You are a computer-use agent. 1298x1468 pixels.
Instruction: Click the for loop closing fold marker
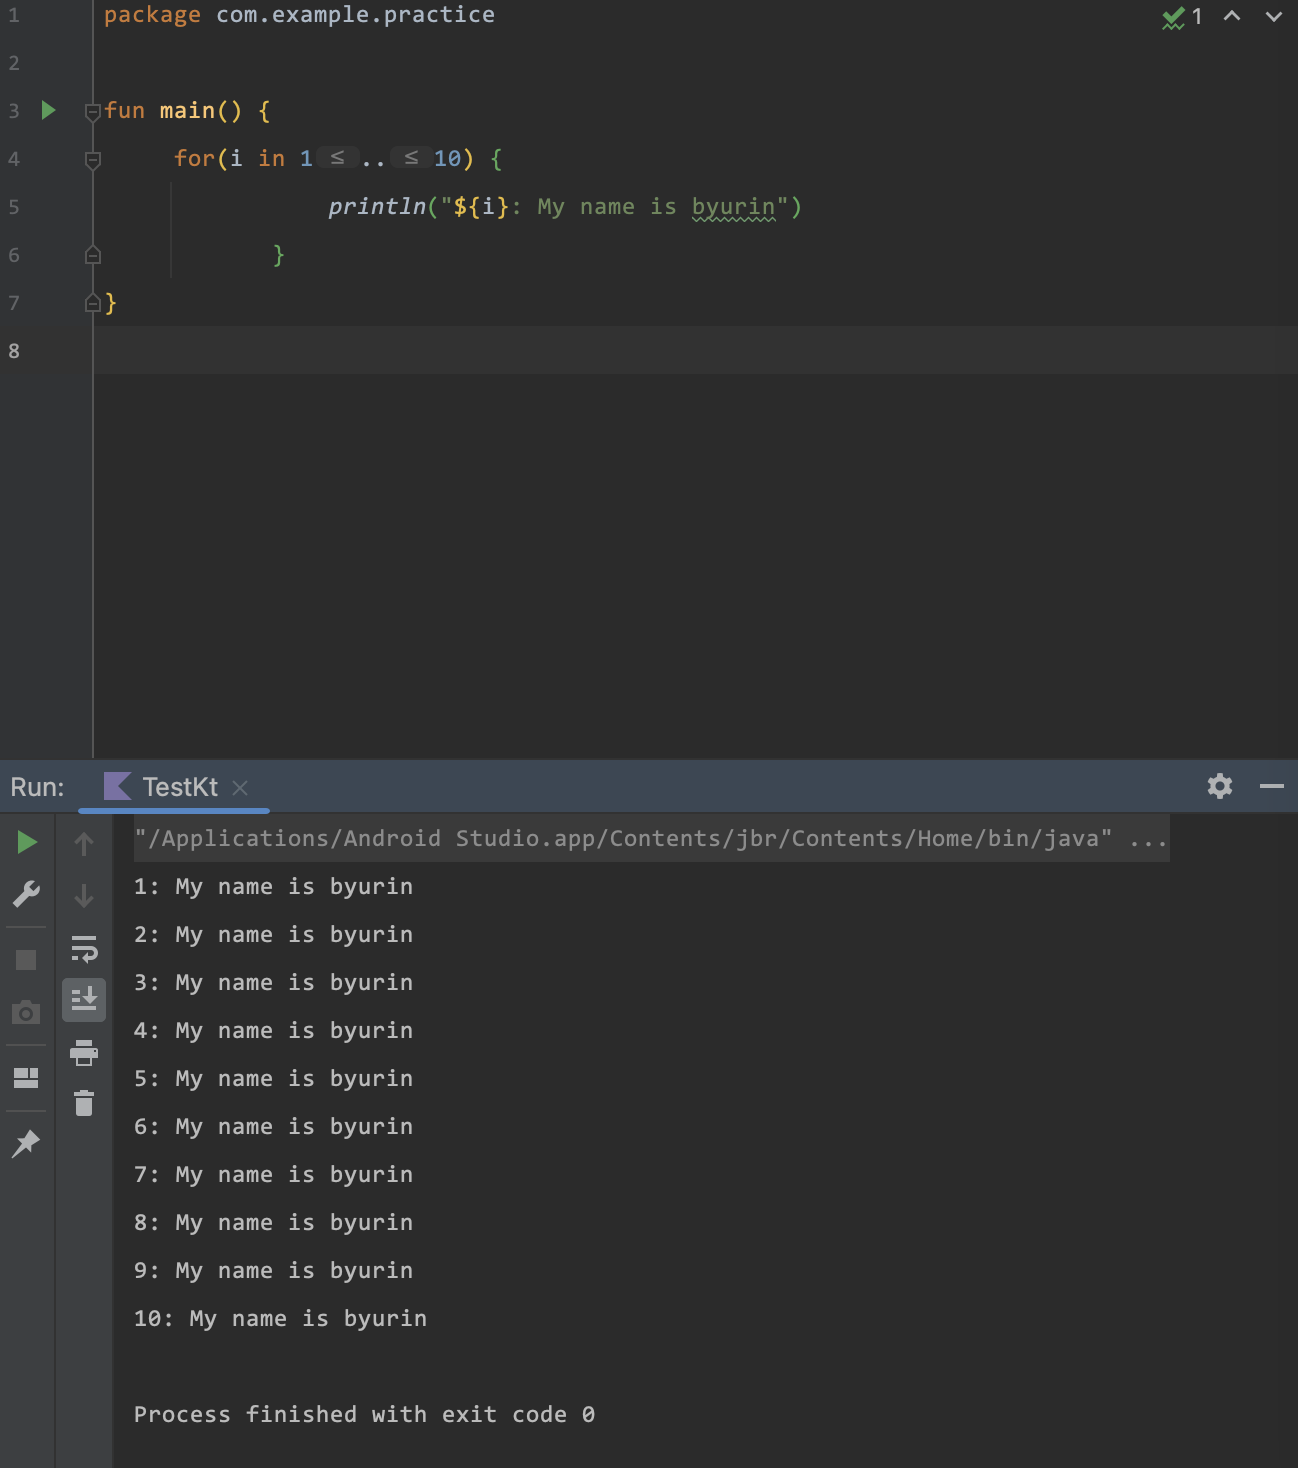pos(92,255)
